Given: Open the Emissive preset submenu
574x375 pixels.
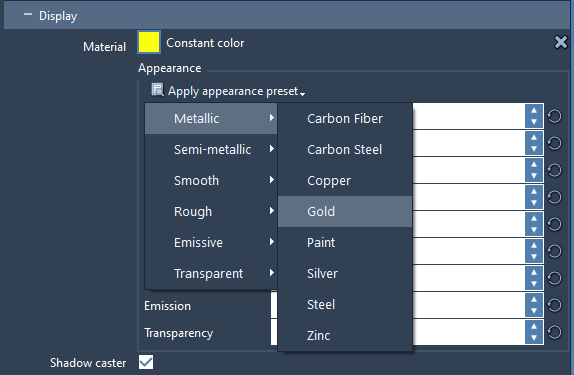Looking at the screenshot, I should click(x=211, y=242).
